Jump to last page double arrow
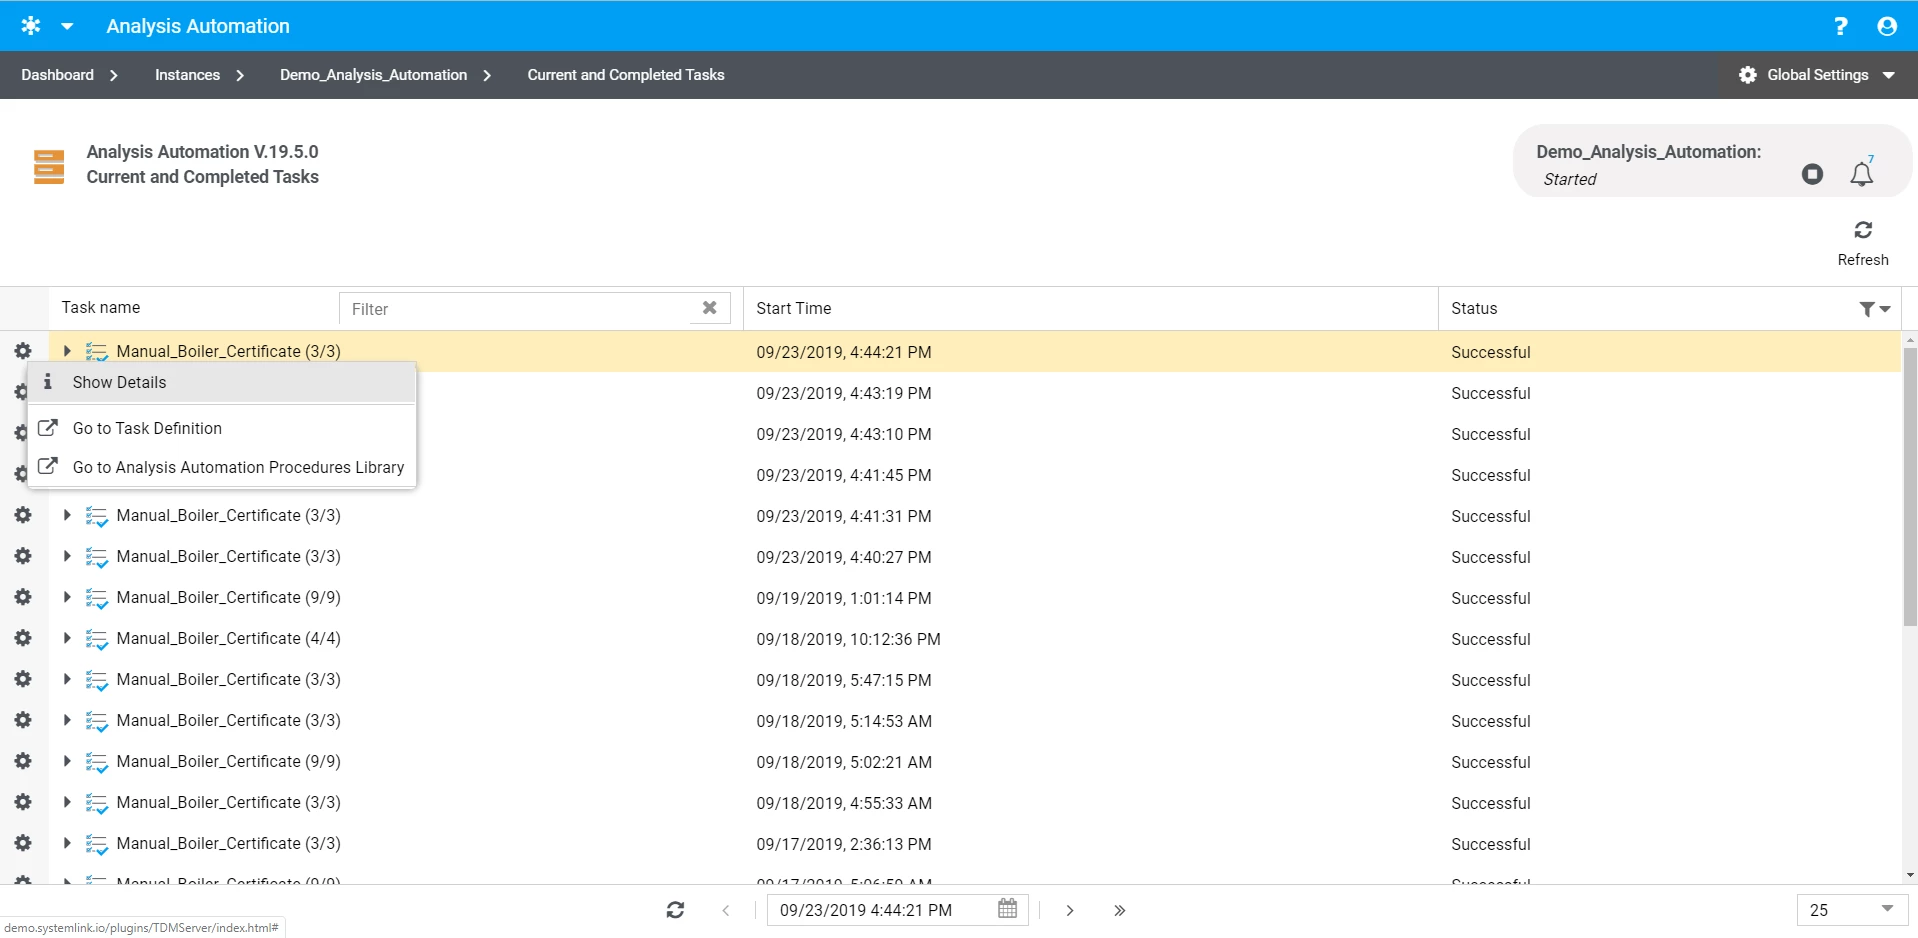The image size is (1918, 938). pyautogui.click(x=1119, y=910)
